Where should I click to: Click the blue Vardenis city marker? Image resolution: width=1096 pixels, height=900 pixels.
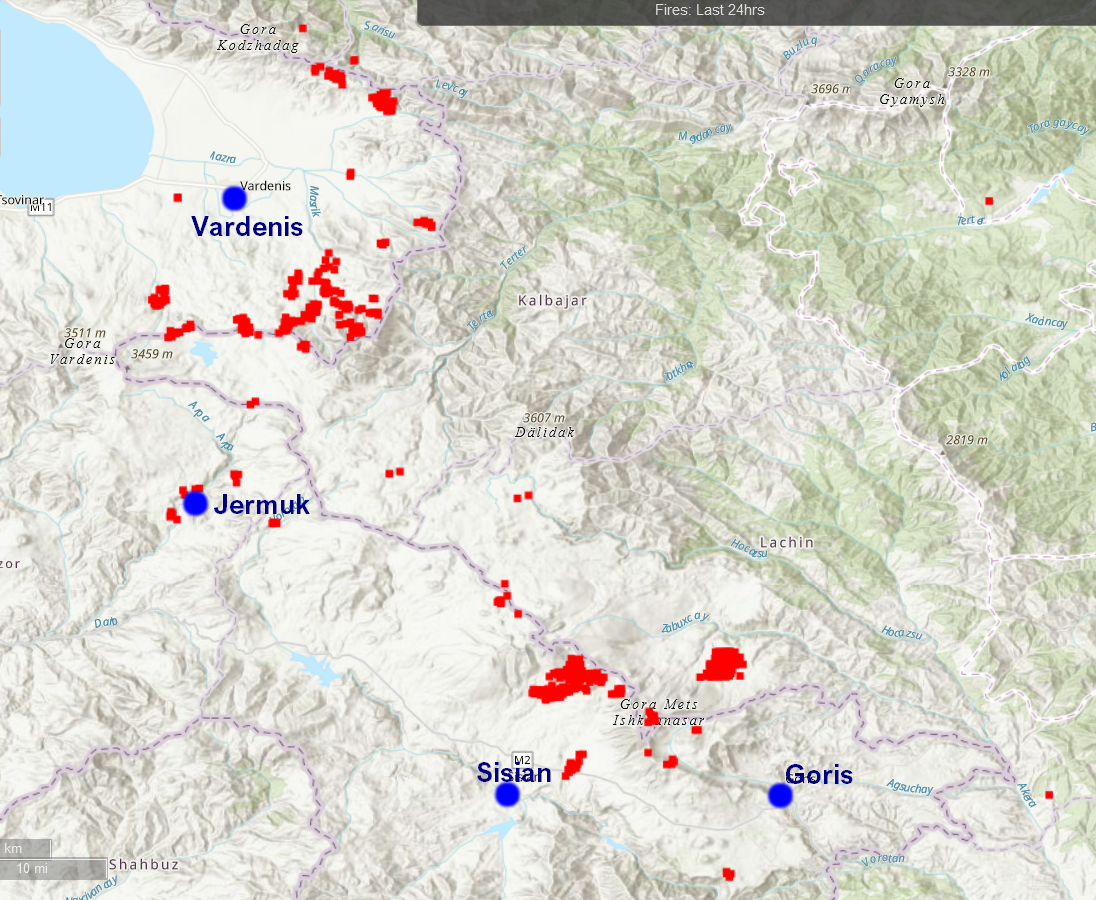(234, 198)
